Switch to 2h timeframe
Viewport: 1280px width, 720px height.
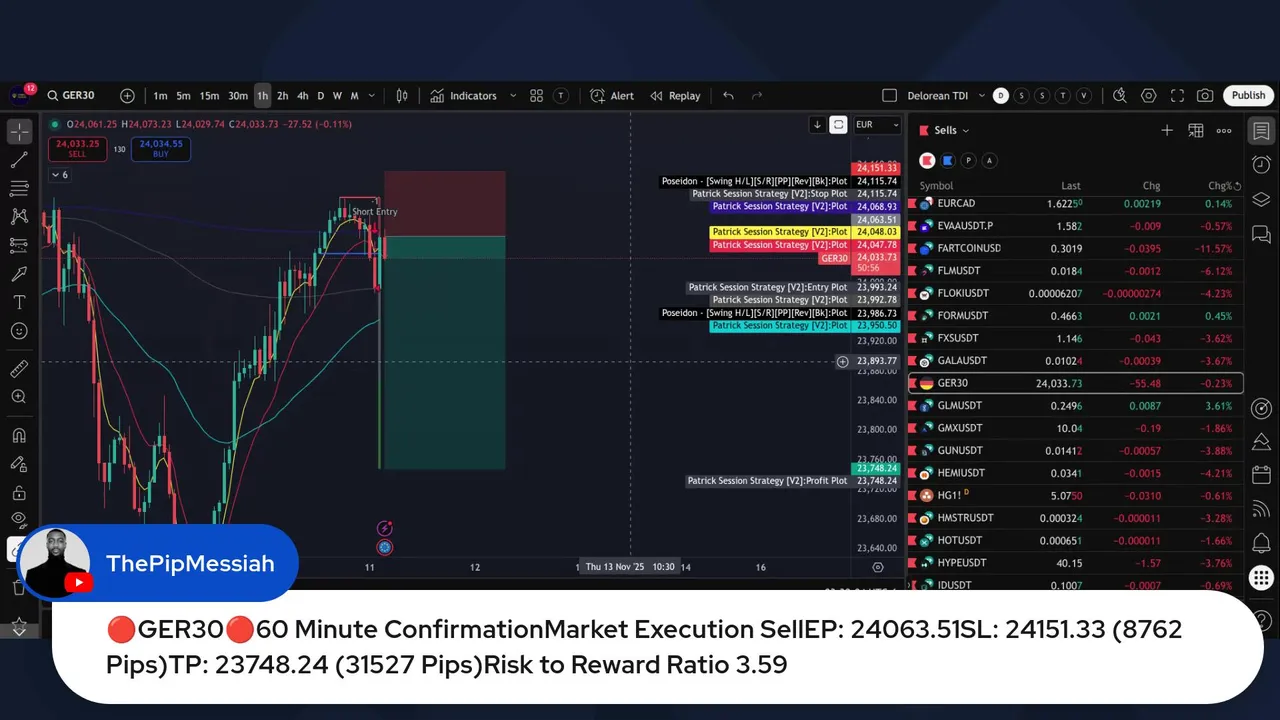coord(283,96)
